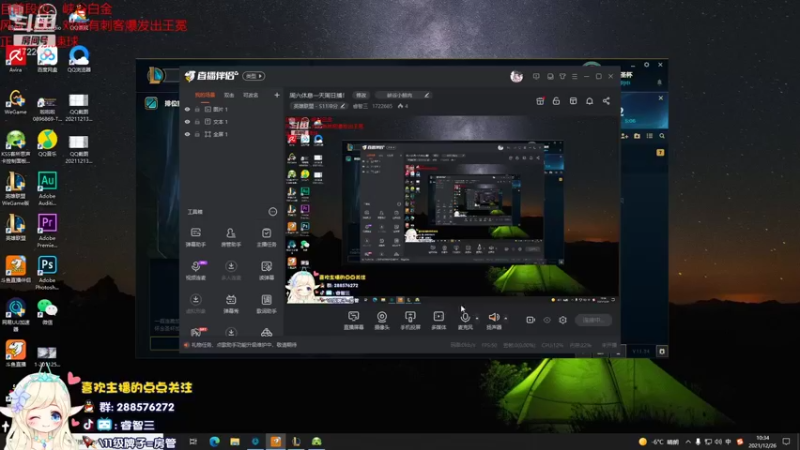Toggle the preview eye icon near settings
Image resolution: width=800 pixels, height=450 pixels.
[547, 320]
